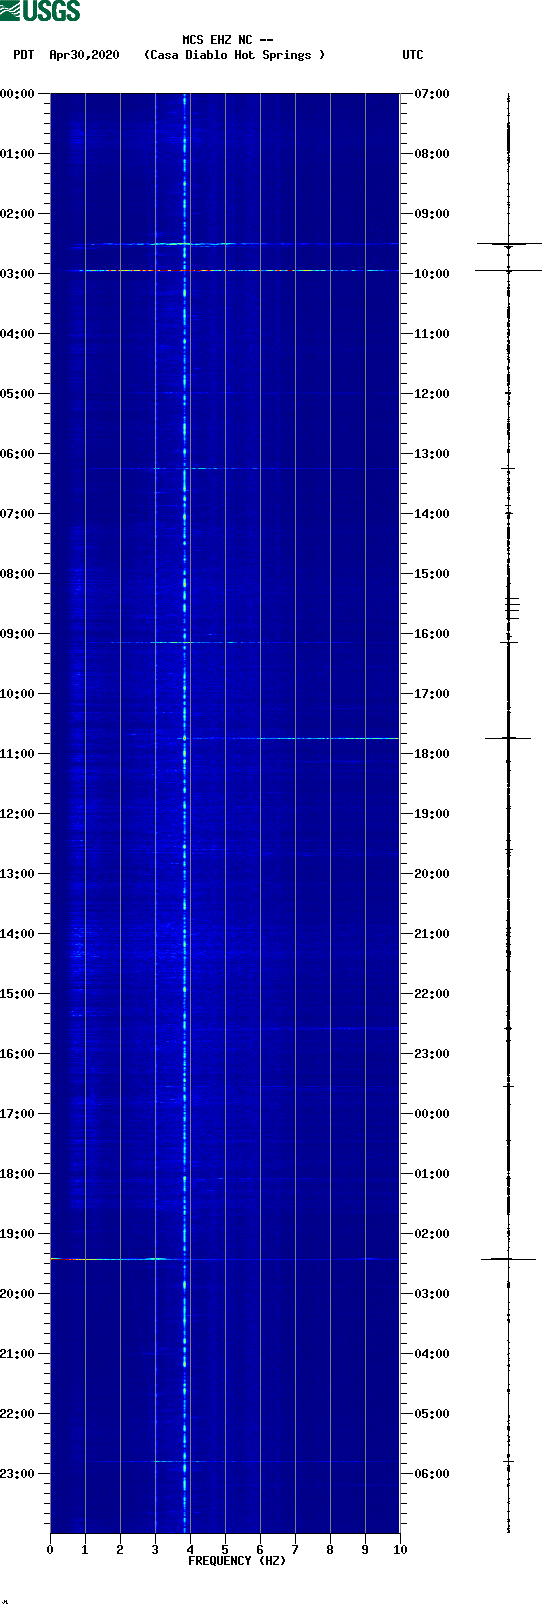This screenshot has width=552, height=1613.
Task: Click the 11:00 PDT time label
Action: [x=18, y=753]
